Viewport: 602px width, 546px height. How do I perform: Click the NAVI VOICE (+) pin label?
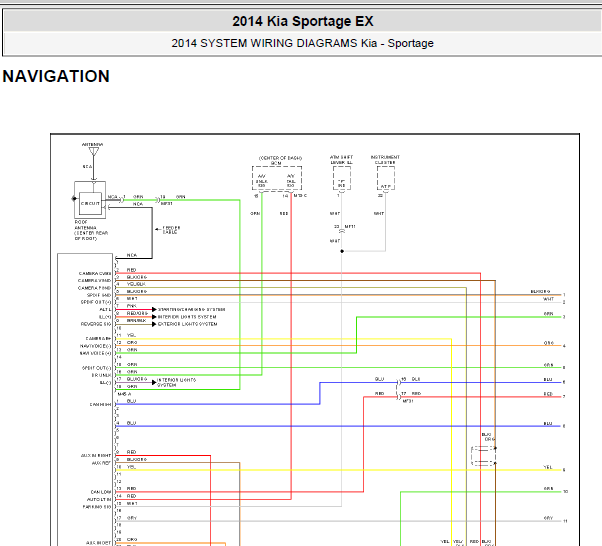click(x=96, y=353)
